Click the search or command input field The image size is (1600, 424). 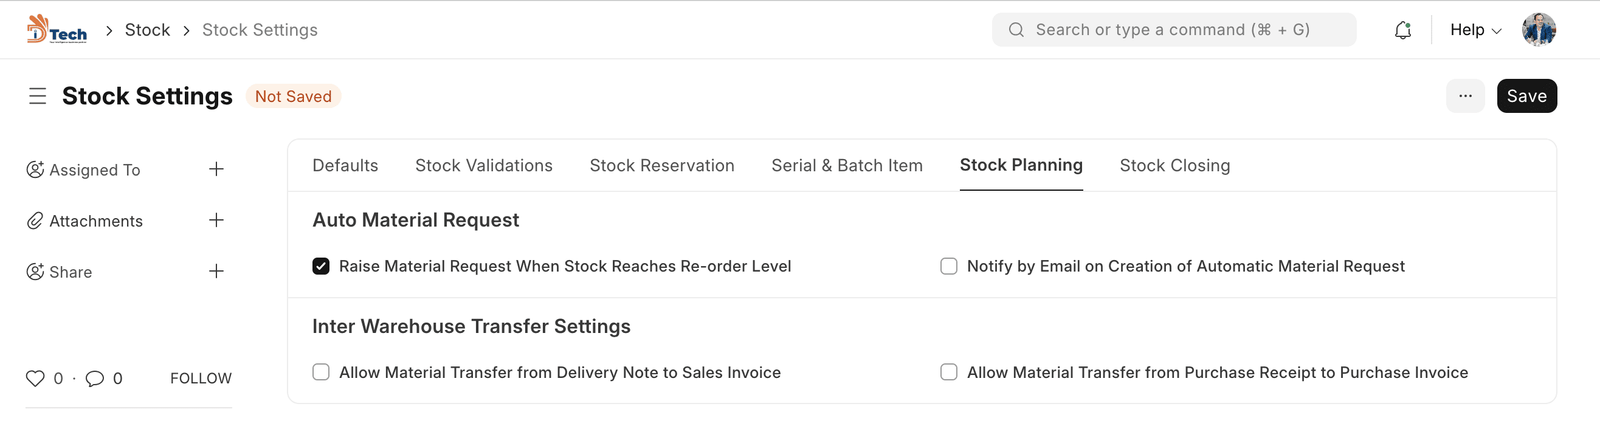click(x=1173, y=30)
